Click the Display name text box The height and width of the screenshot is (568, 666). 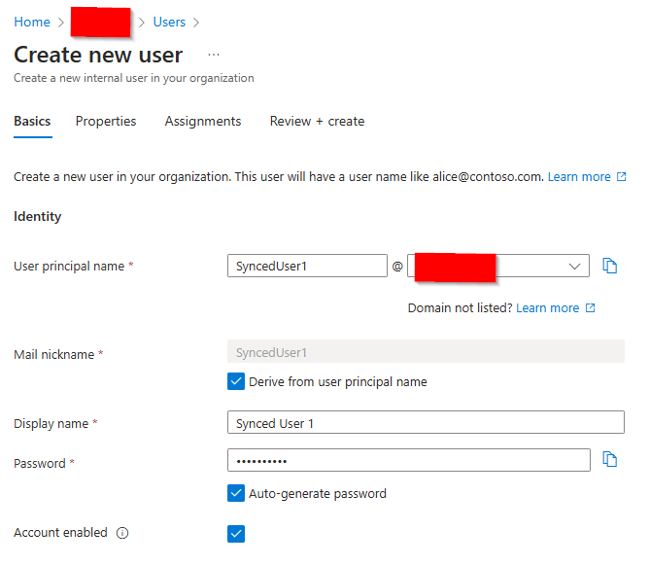(425, 423)
